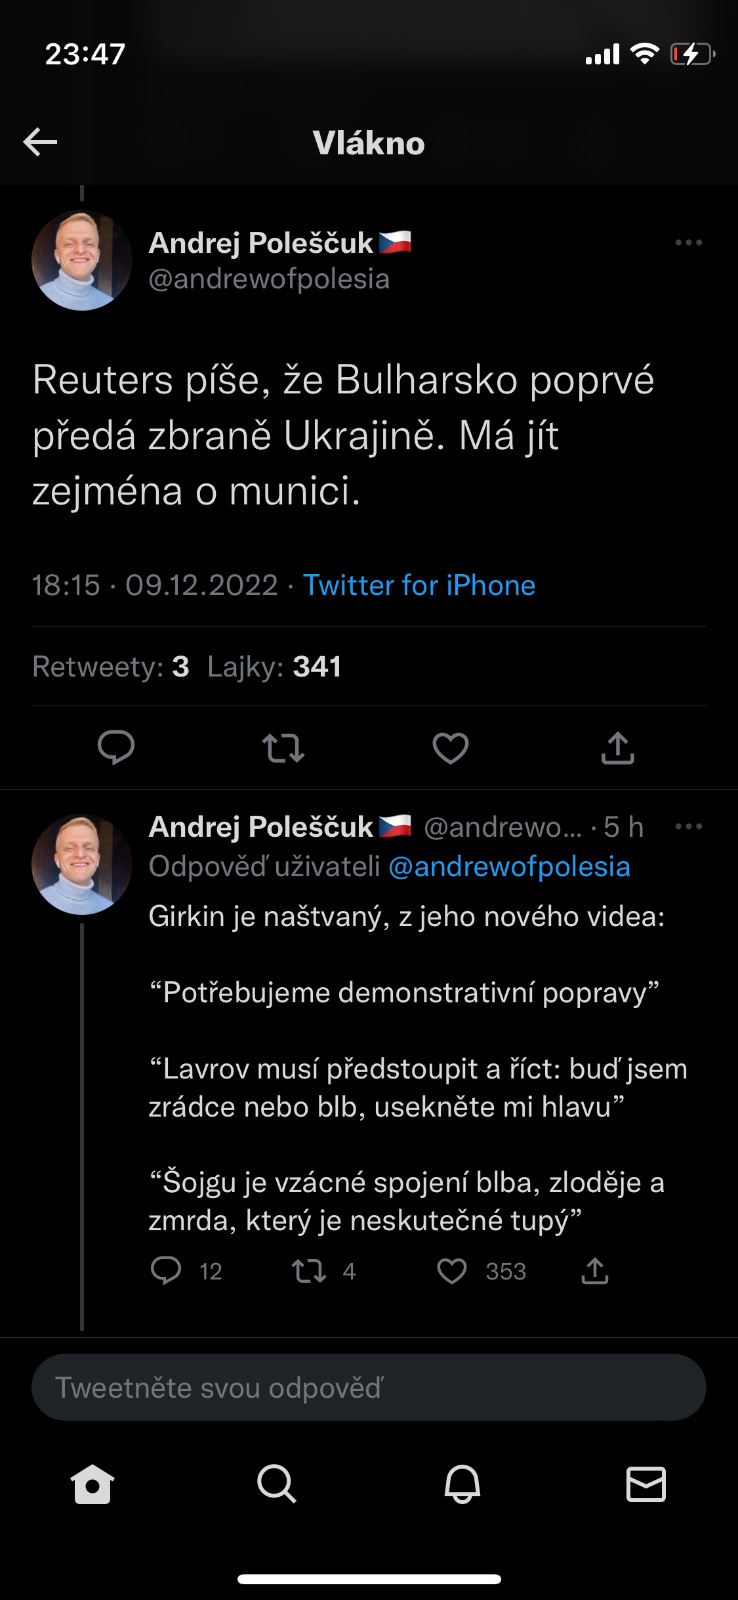Retweet the main Bulharsko tweet
Screen dimensions: 738x1600
283,747
